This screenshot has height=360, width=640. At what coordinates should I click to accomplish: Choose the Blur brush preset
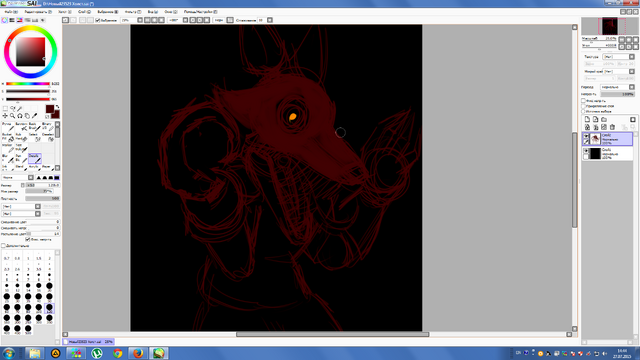tap(8, 158)
